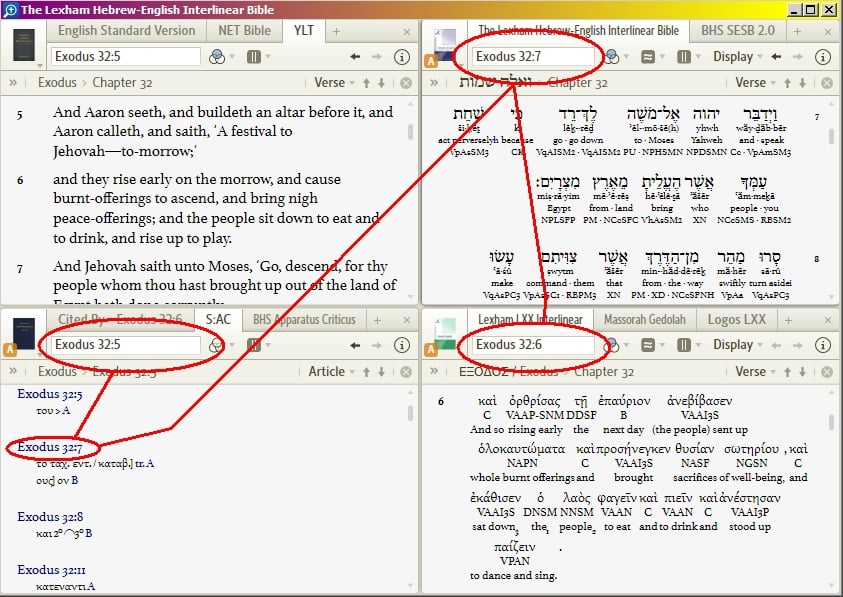Open Verse navigation dropdown in Hebrew Interlinear panel

pos(755,83)
